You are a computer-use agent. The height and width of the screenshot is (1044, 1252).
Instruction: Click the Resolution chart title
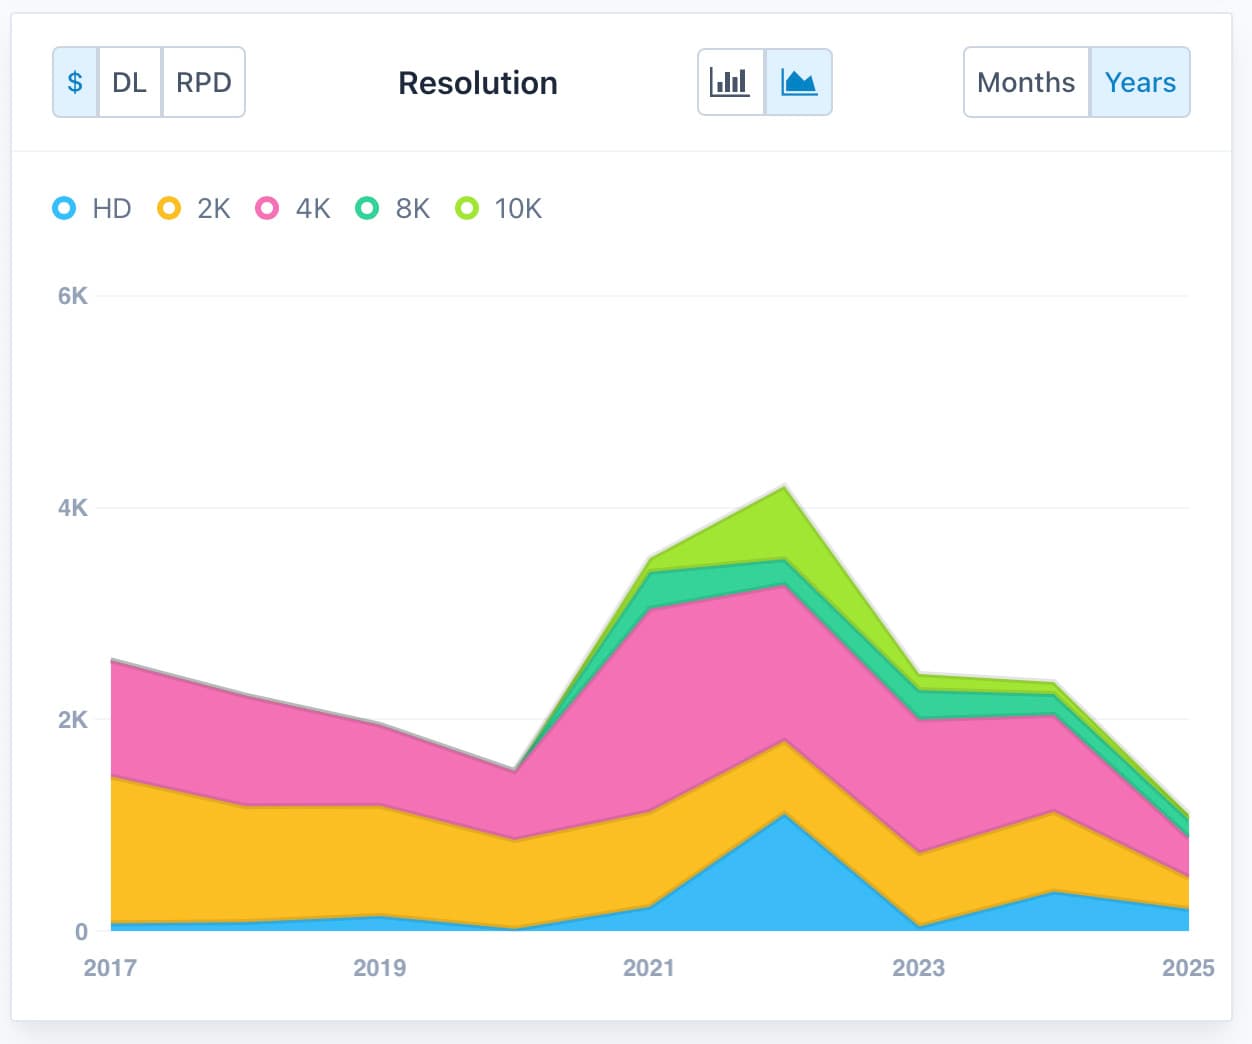tap(477, 83)
